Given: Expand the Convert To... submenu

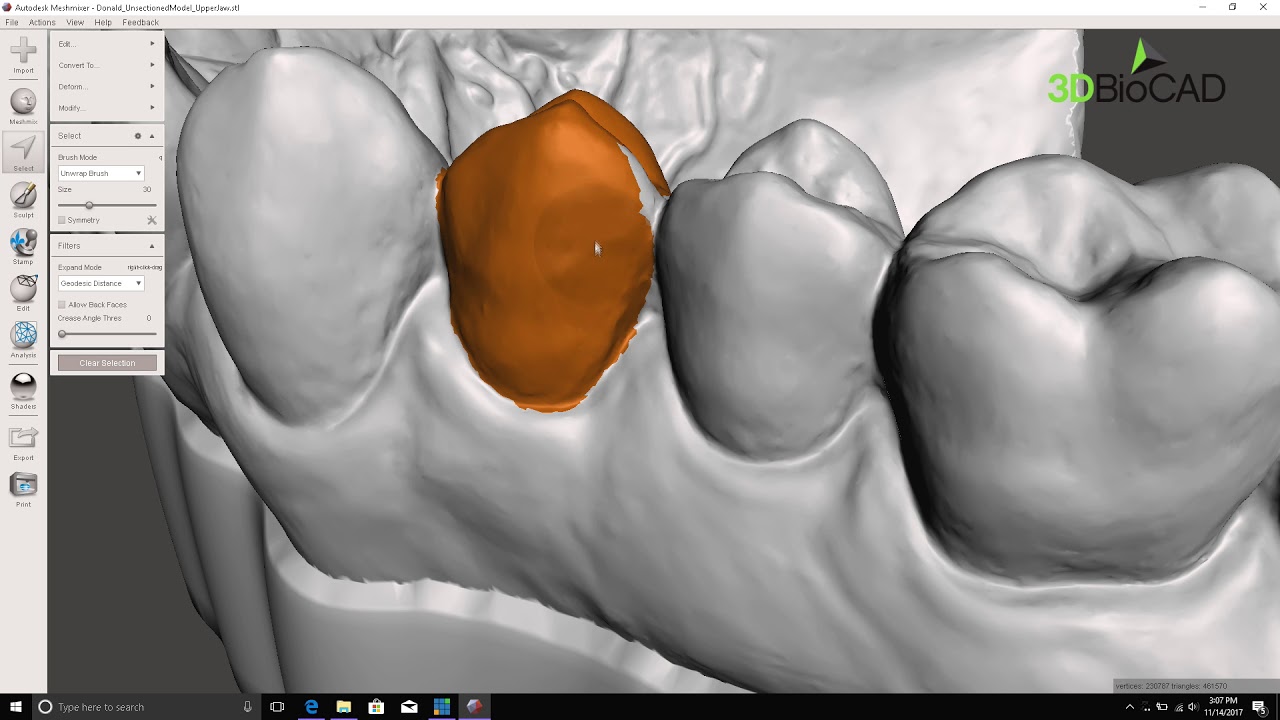Looking at the screenshot, I should click(x=106, y=65).
